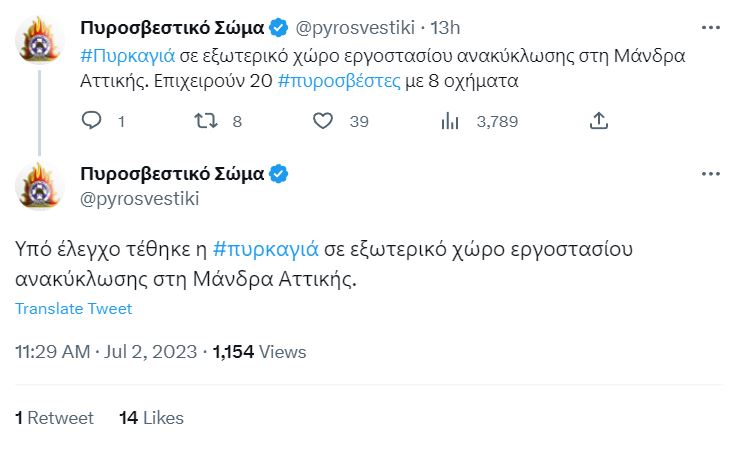Click the 11:29 AM · Jul 2, 2023 timestamp

[x=104, y=351]
